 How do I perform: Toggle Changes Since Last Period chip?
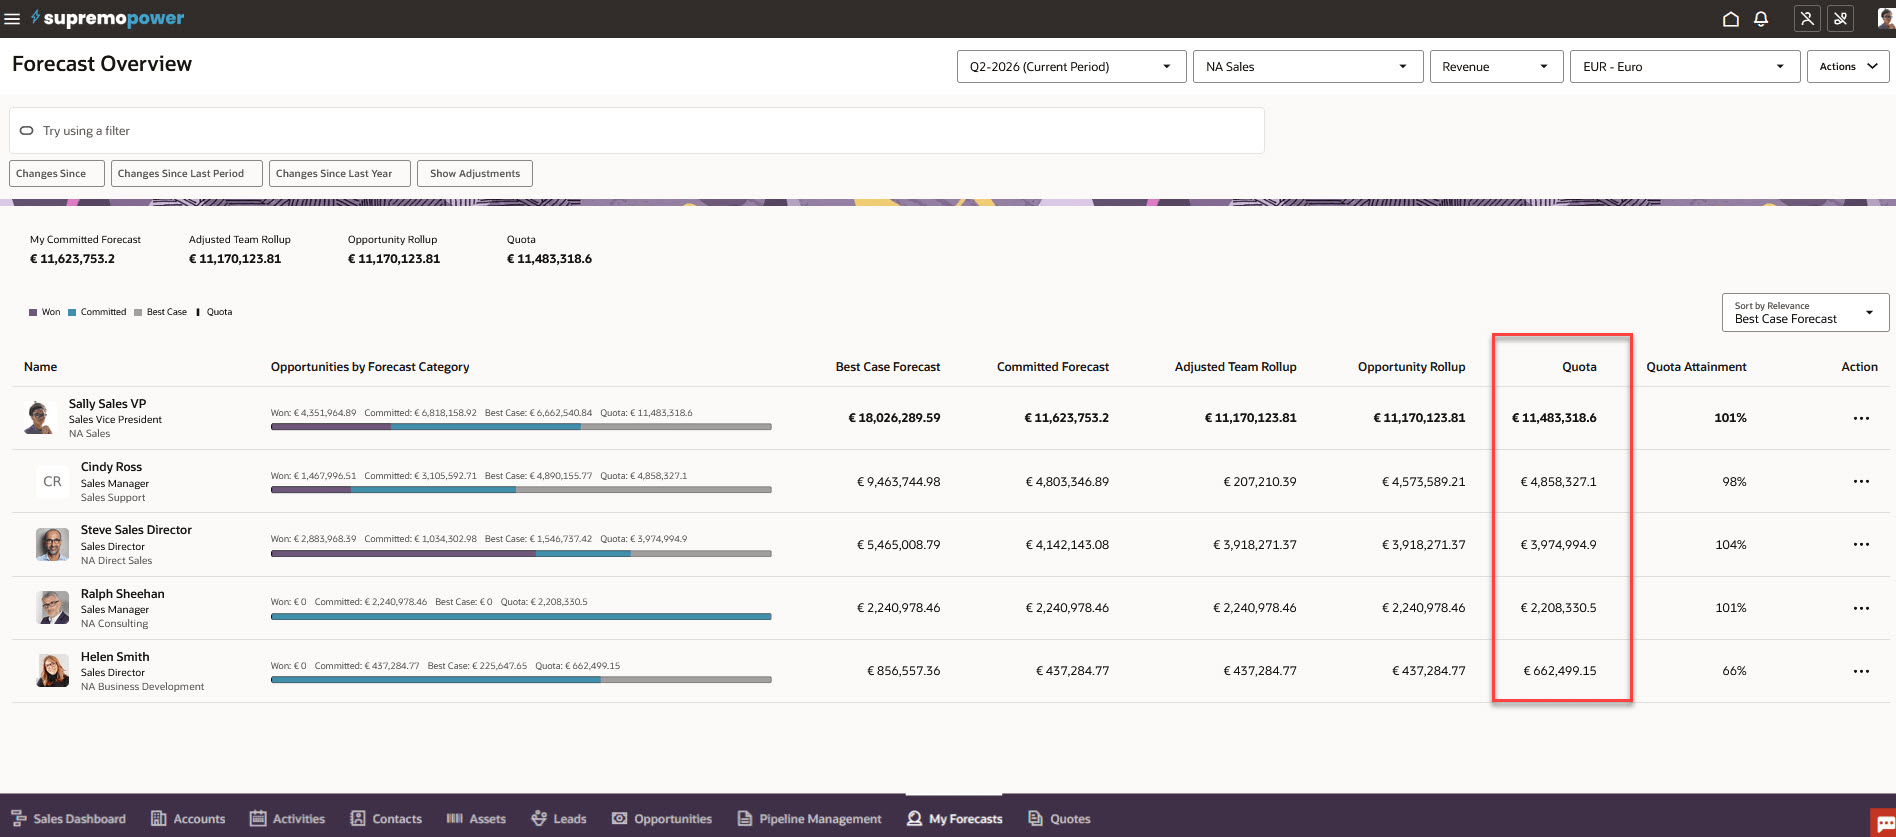pyautogui.click(x=186, y=174)
